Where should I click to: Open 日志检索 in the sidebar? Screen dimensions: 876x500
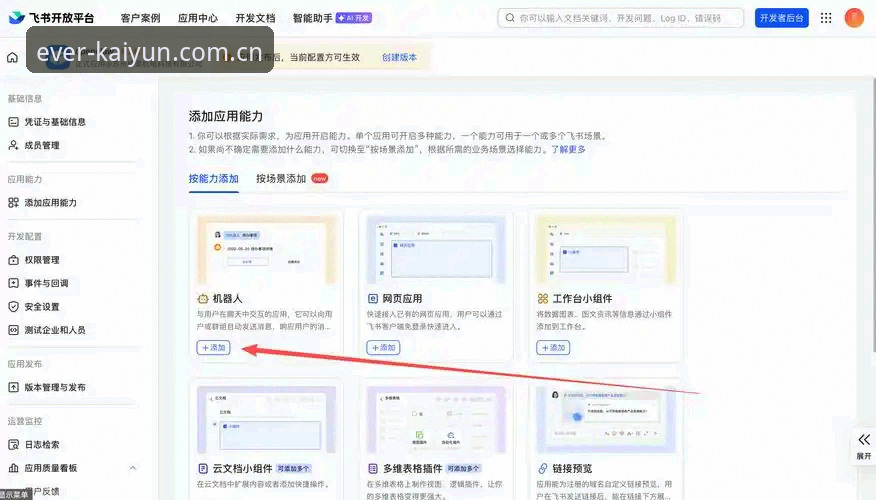(42, 445)
